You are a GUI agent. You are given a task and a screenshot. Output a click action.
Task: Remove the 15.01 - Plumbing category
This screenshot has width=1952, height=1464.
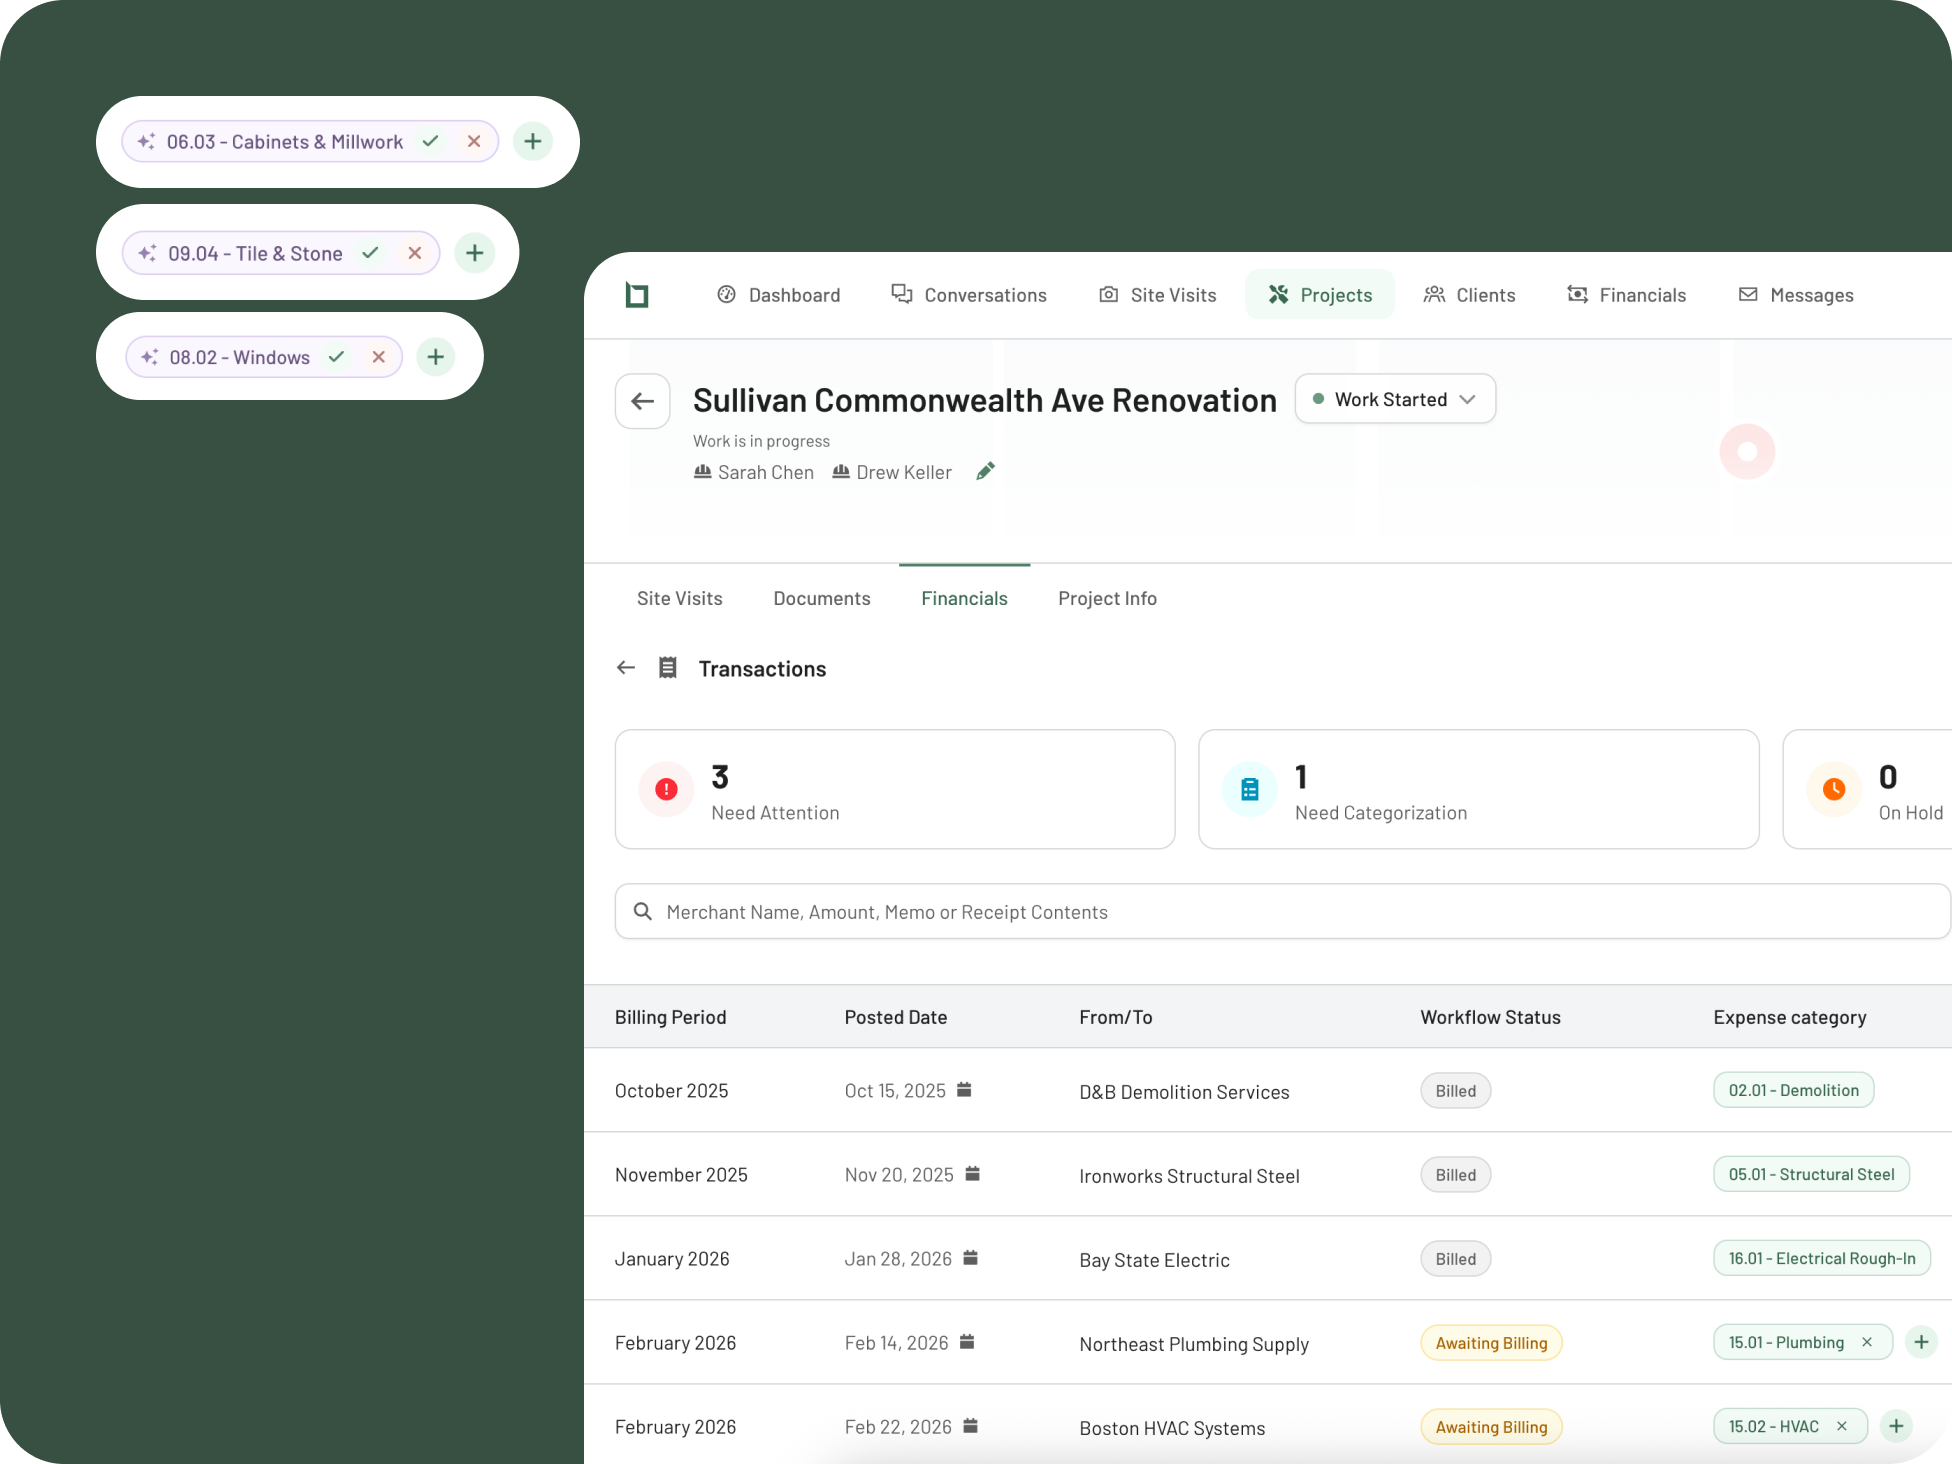click(x=1867, y=1342)
